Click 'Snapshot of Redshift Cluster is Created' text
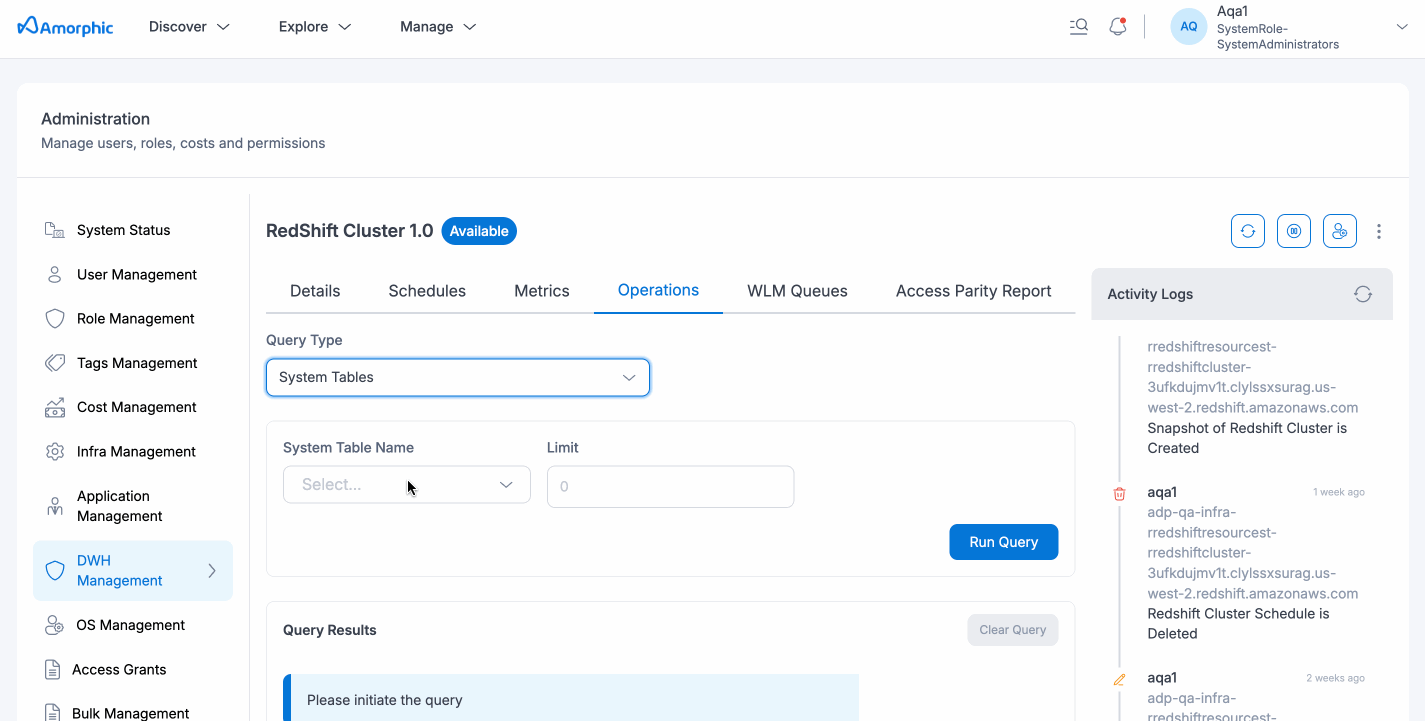Viewport: 1425px width, 721px height. click(x=1247, y=438)
